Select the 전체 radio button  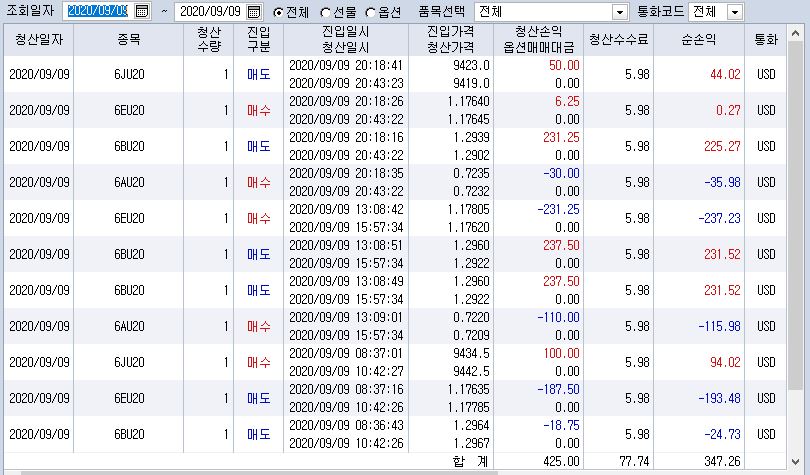[278, 12]
